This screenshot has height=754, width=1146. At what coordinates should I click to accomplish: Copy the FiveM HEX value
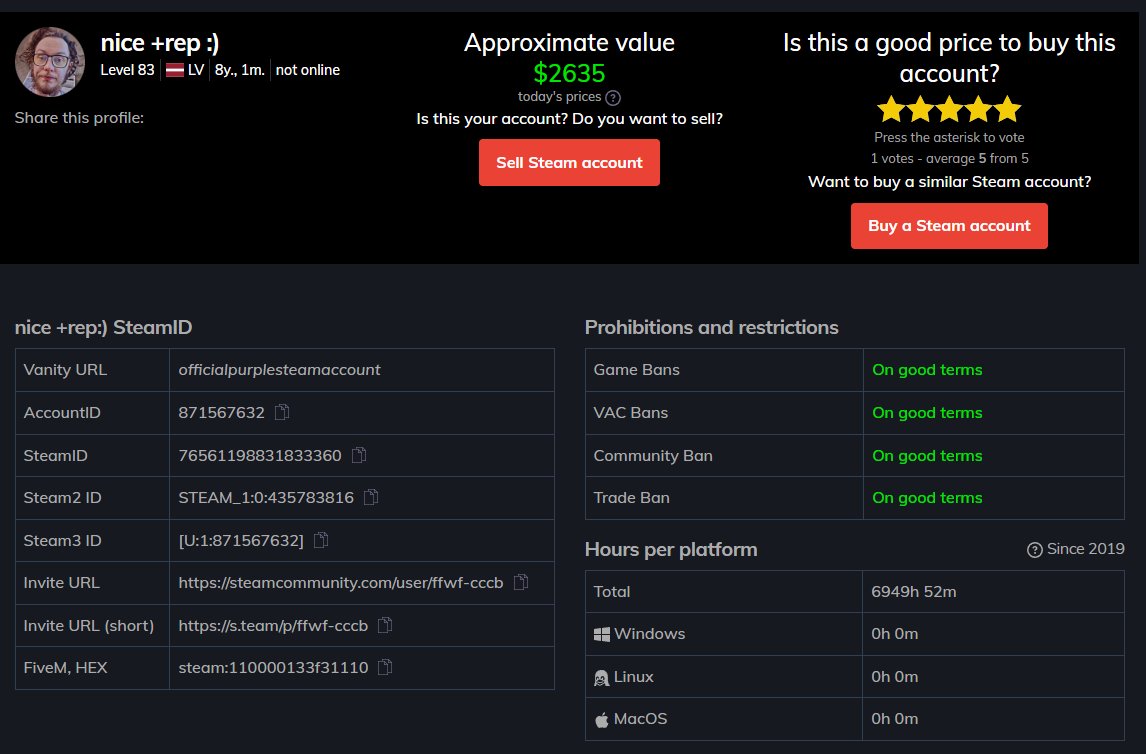[385, 667]
